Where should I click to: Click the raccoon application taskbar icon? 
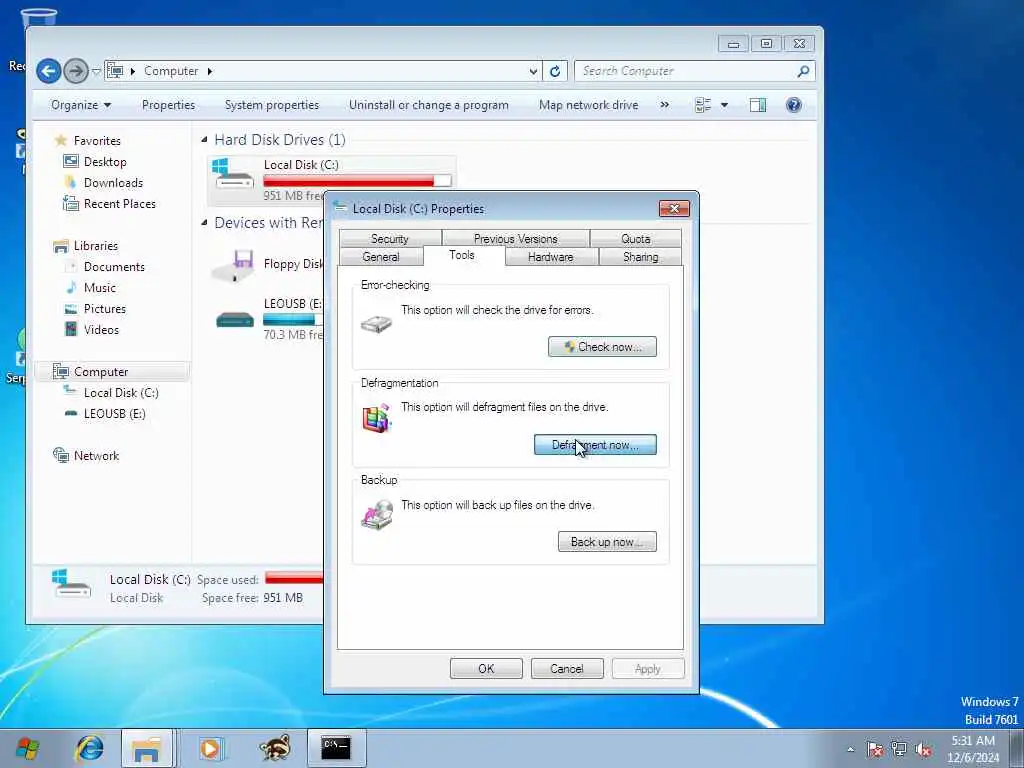(274, 748)
